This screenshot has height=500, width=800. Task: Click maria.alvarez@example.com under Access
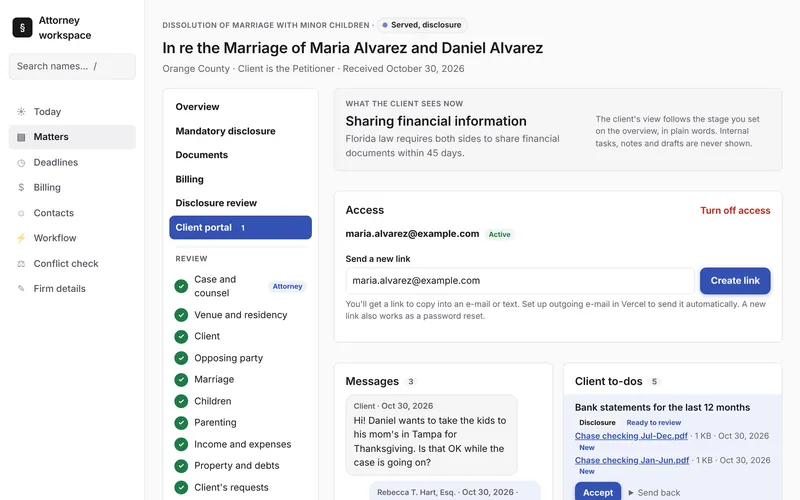(412, 234)
